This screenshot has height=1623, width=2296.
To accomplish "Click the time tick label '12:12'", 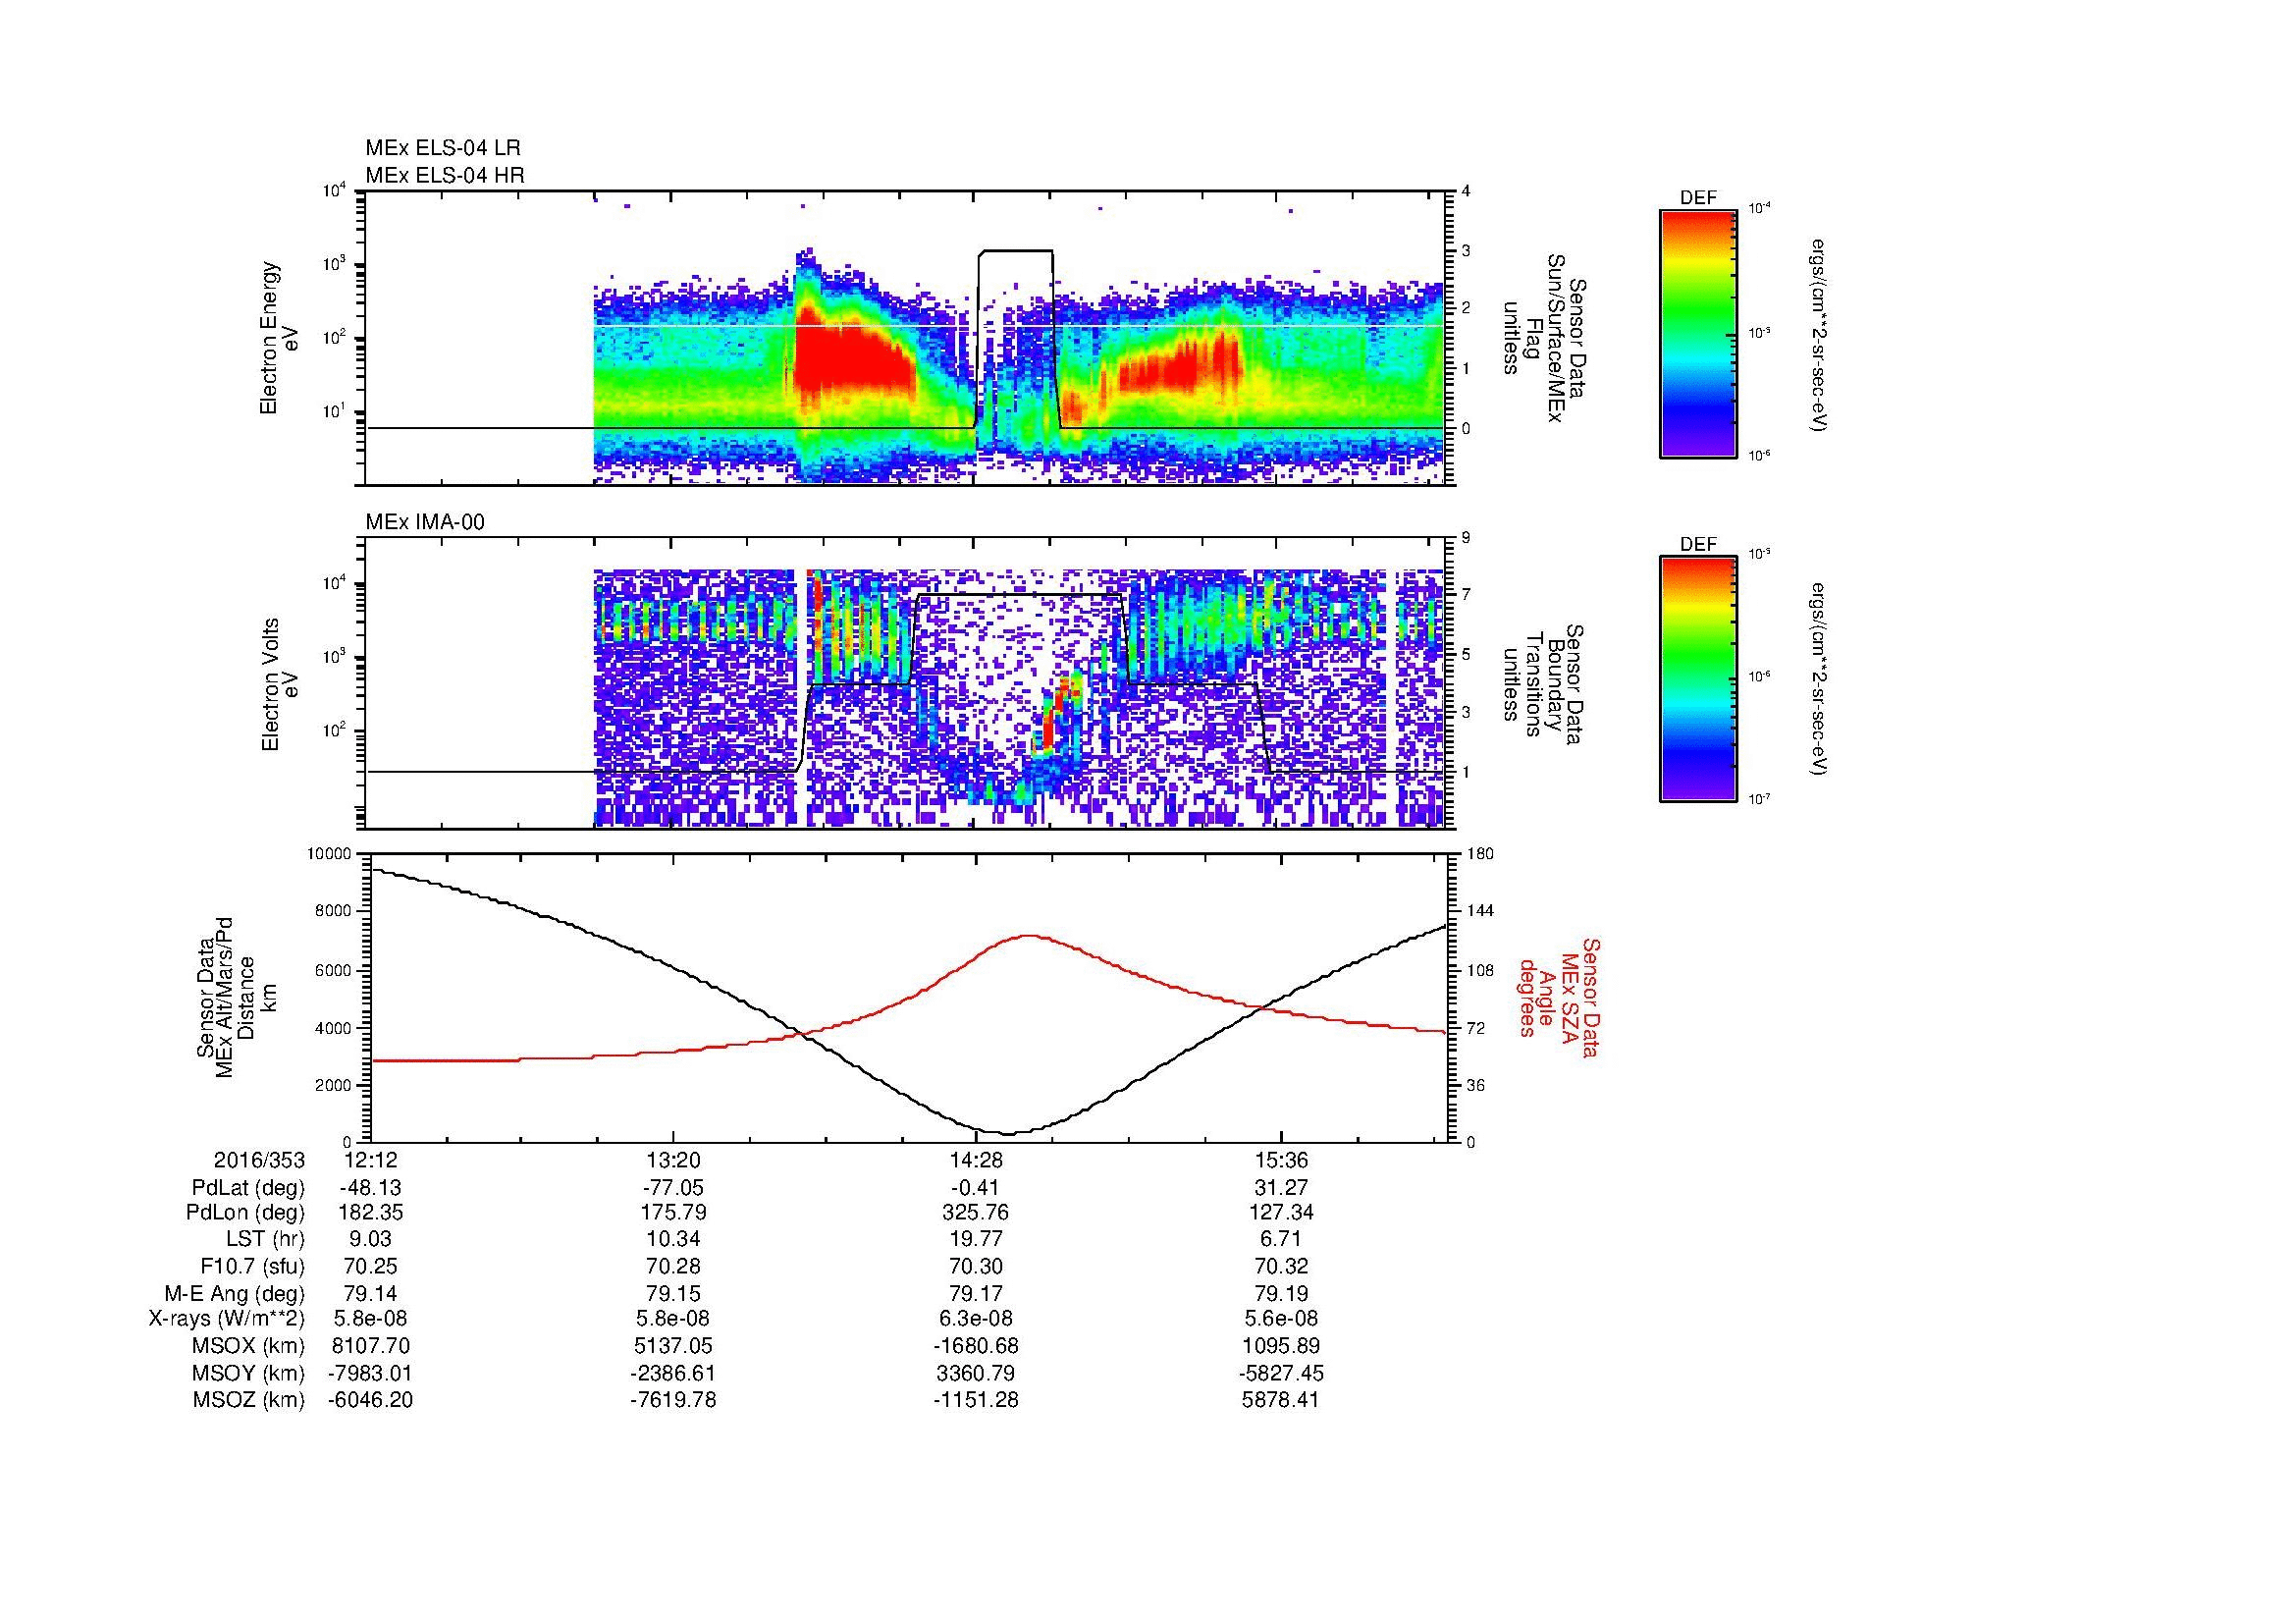I will [371, 1161].
